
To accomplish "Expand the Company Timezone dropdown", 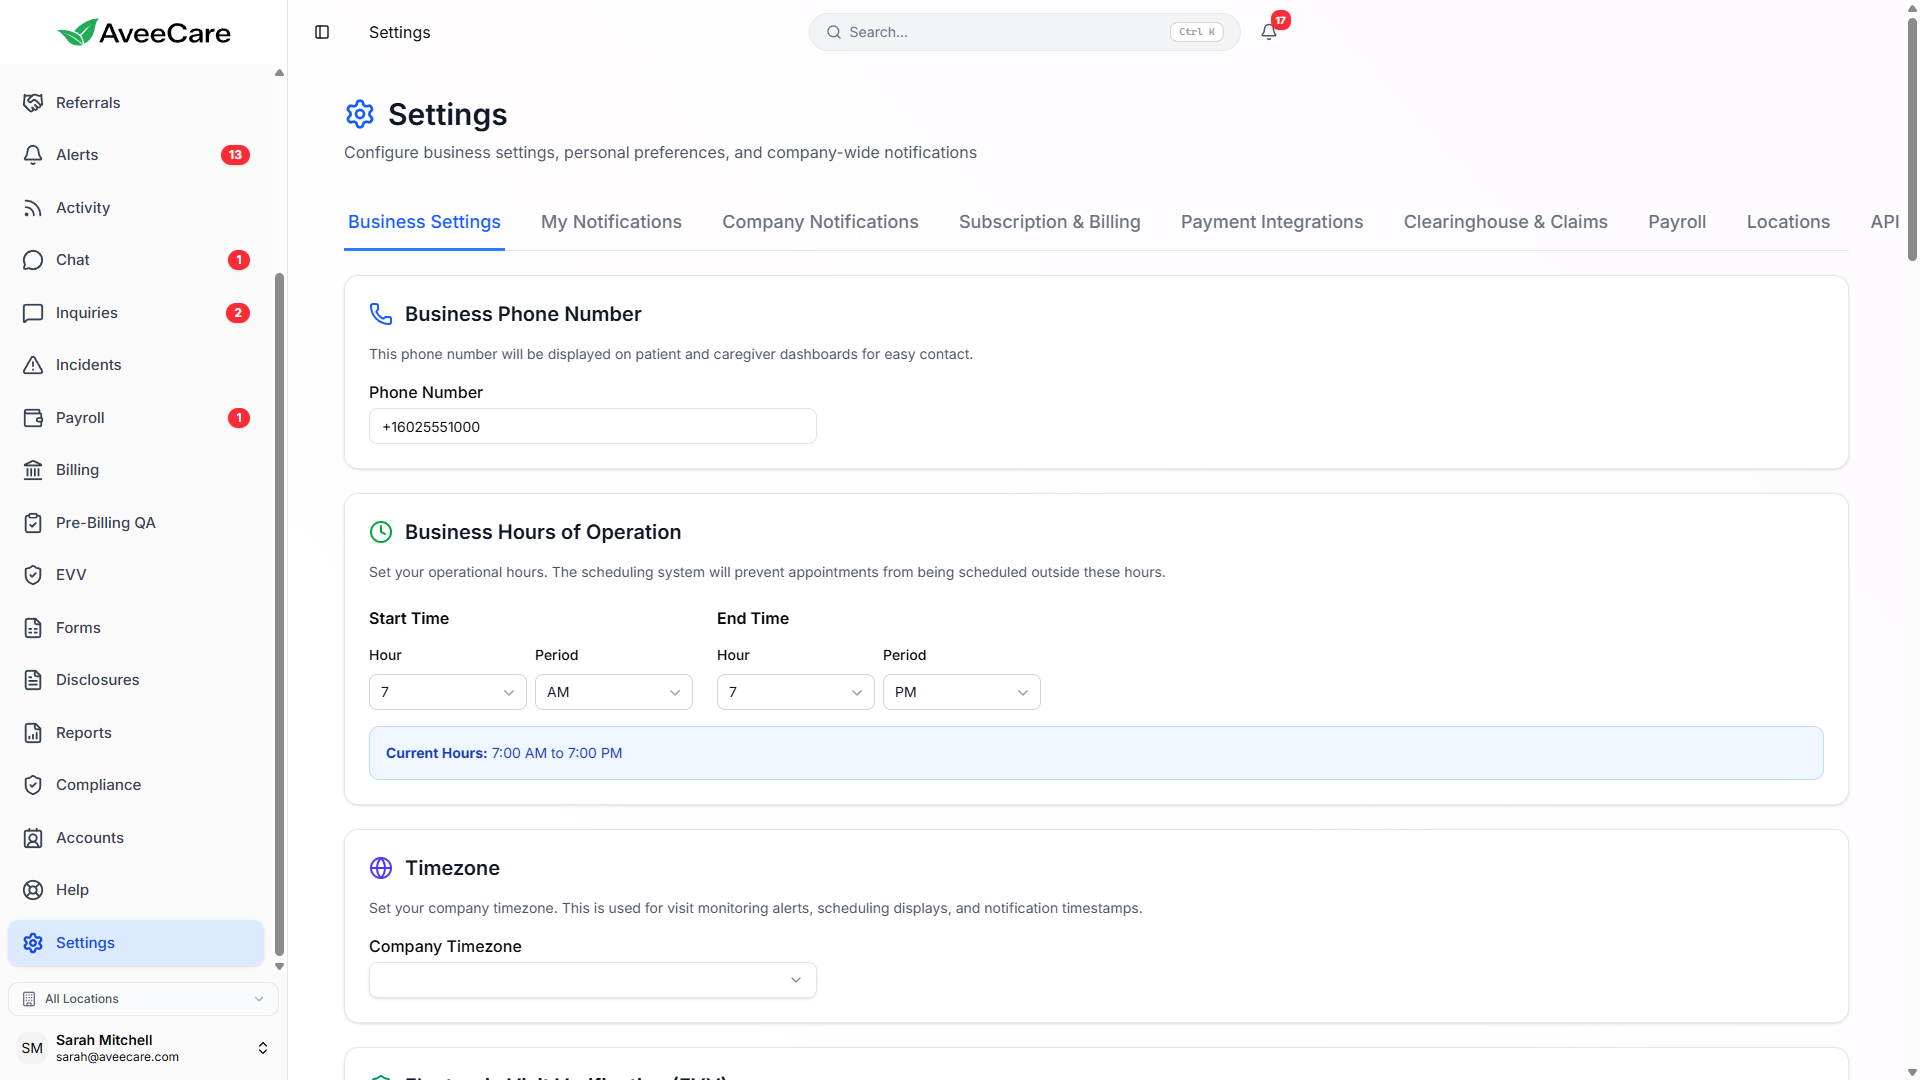I will click(x=592, y=979).
